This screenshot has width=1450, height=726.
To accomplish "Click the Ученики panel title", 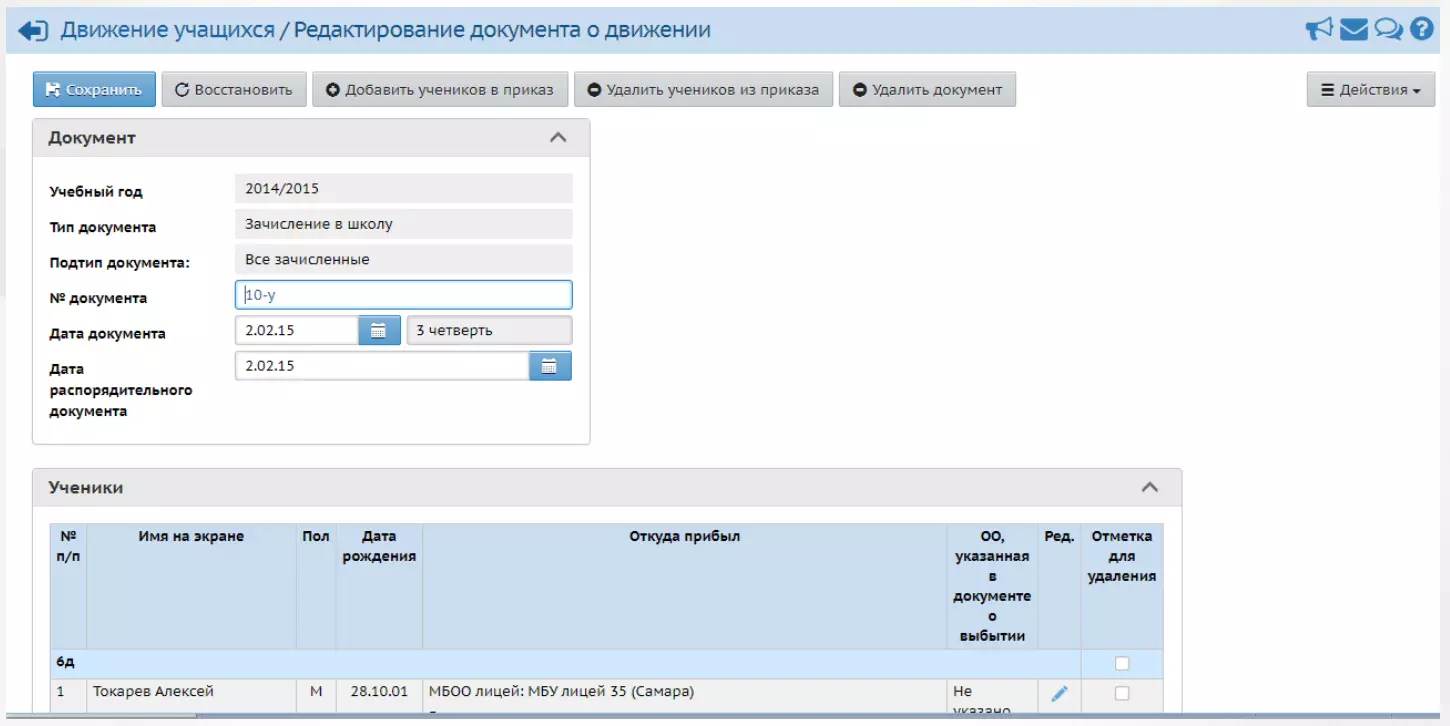I will 86,487.
